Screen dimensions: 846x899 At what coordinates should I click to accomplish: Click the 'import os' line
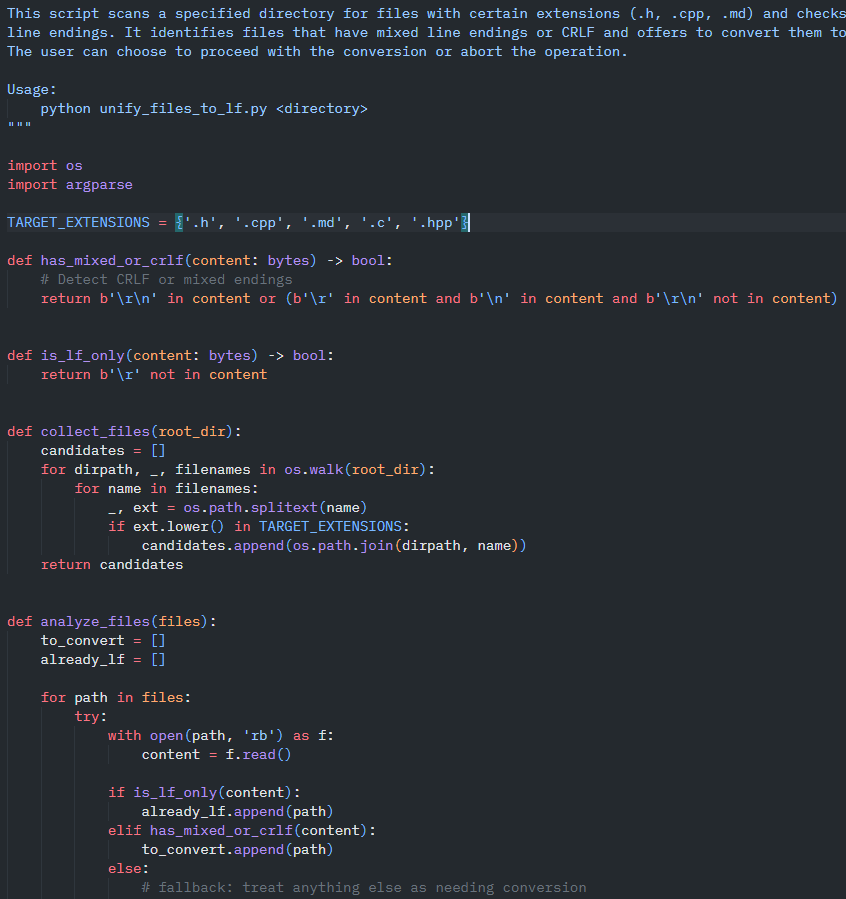[45, 166]
